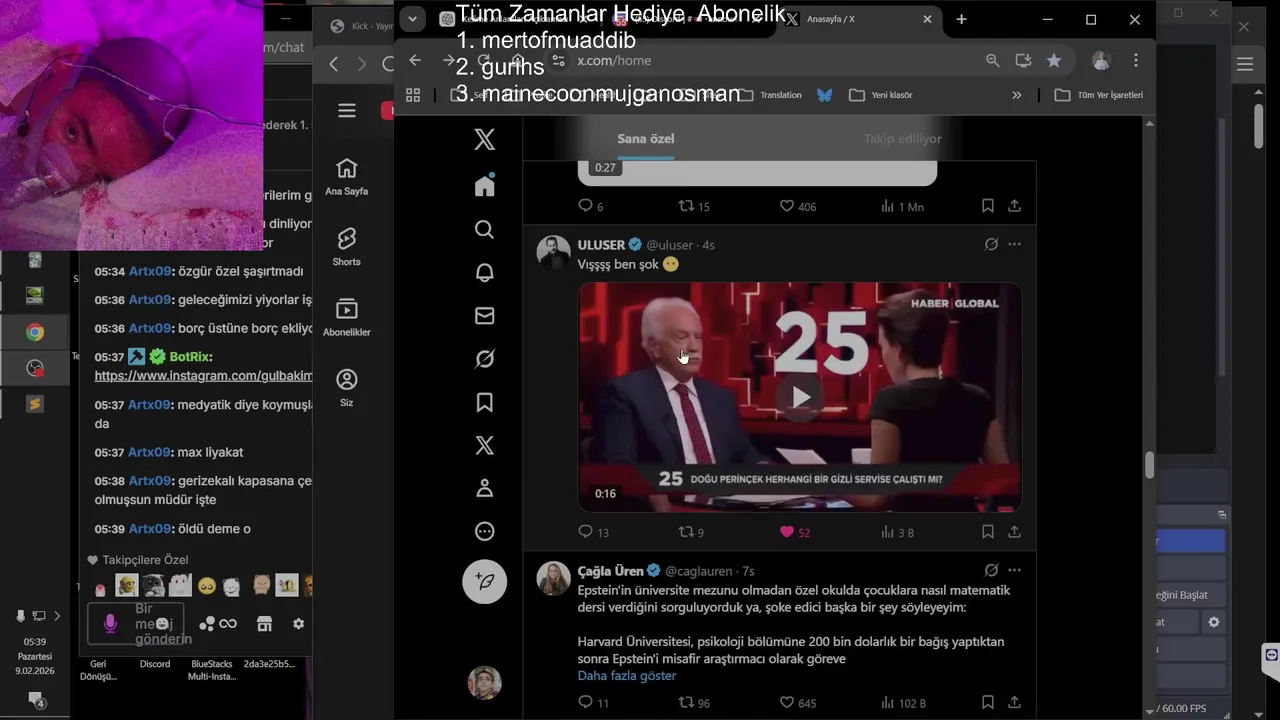Screen dimensions: 1280x720
Task: Reply to Çağla Üren's post, 11 replies
Action: tap(594, 703)
